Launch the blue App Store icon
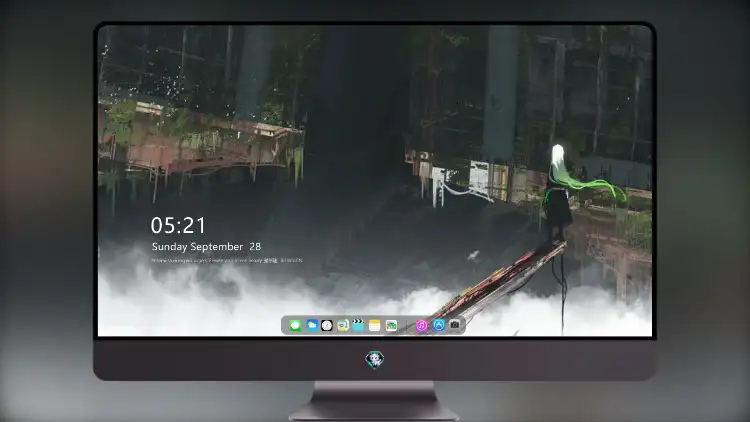The image size is (750, 422). [439, 325]
